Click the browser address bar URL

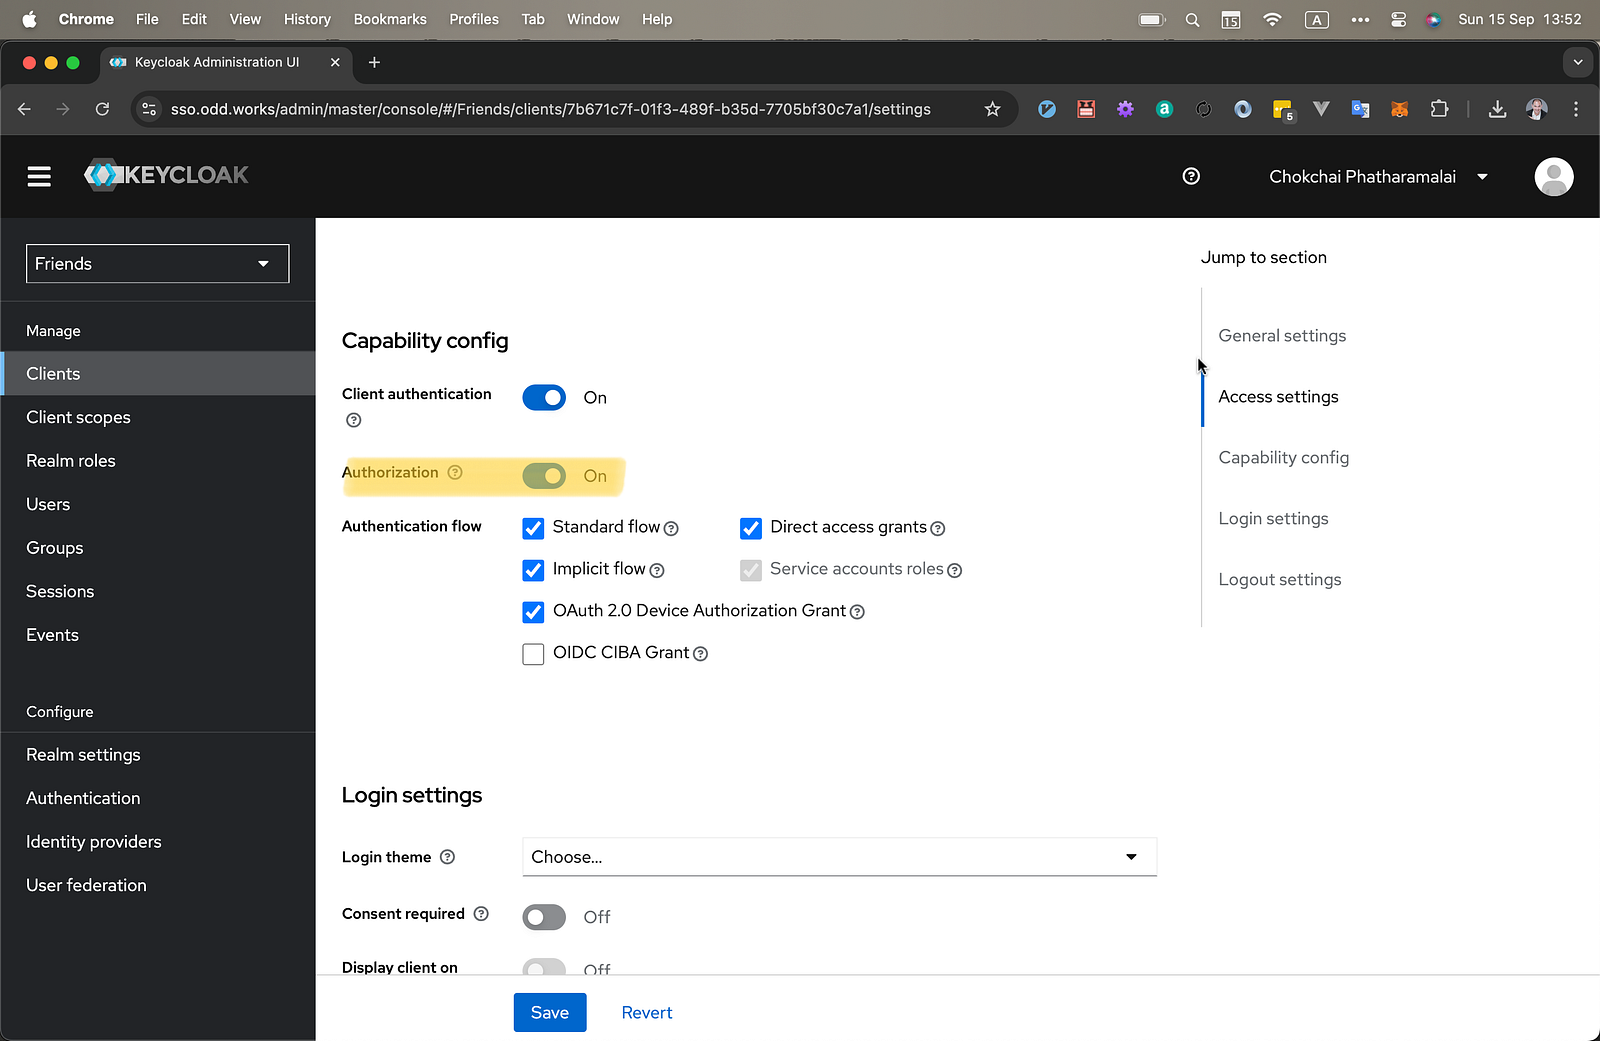coord(550,109)
